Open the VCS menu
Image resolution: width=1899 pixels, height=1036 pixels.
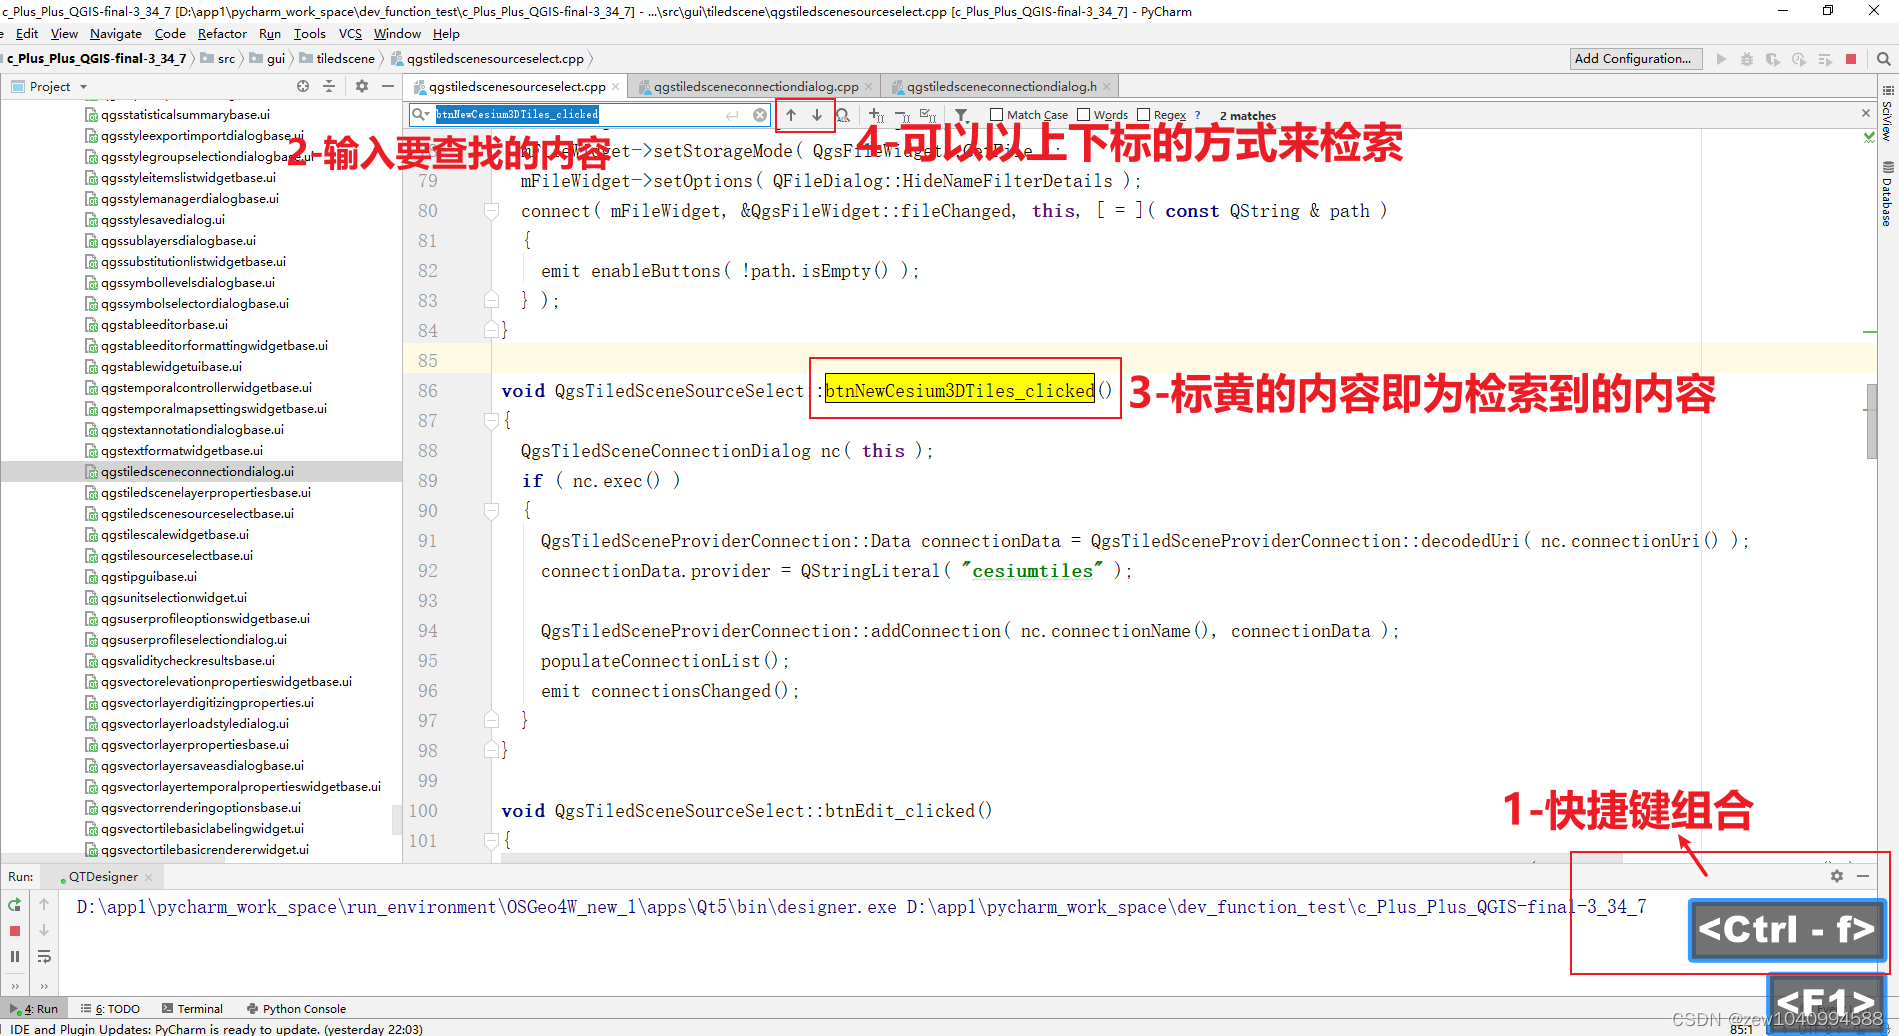pos(349,33)
